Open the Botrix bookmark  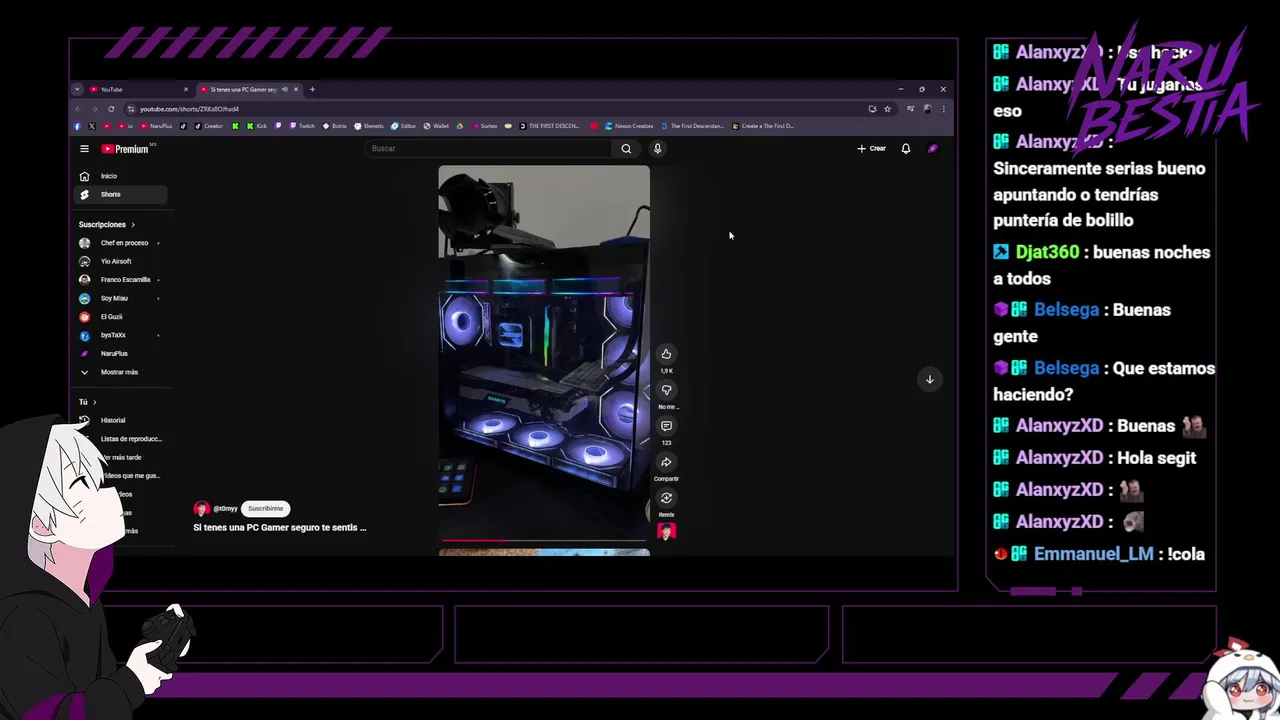point(334,126)
